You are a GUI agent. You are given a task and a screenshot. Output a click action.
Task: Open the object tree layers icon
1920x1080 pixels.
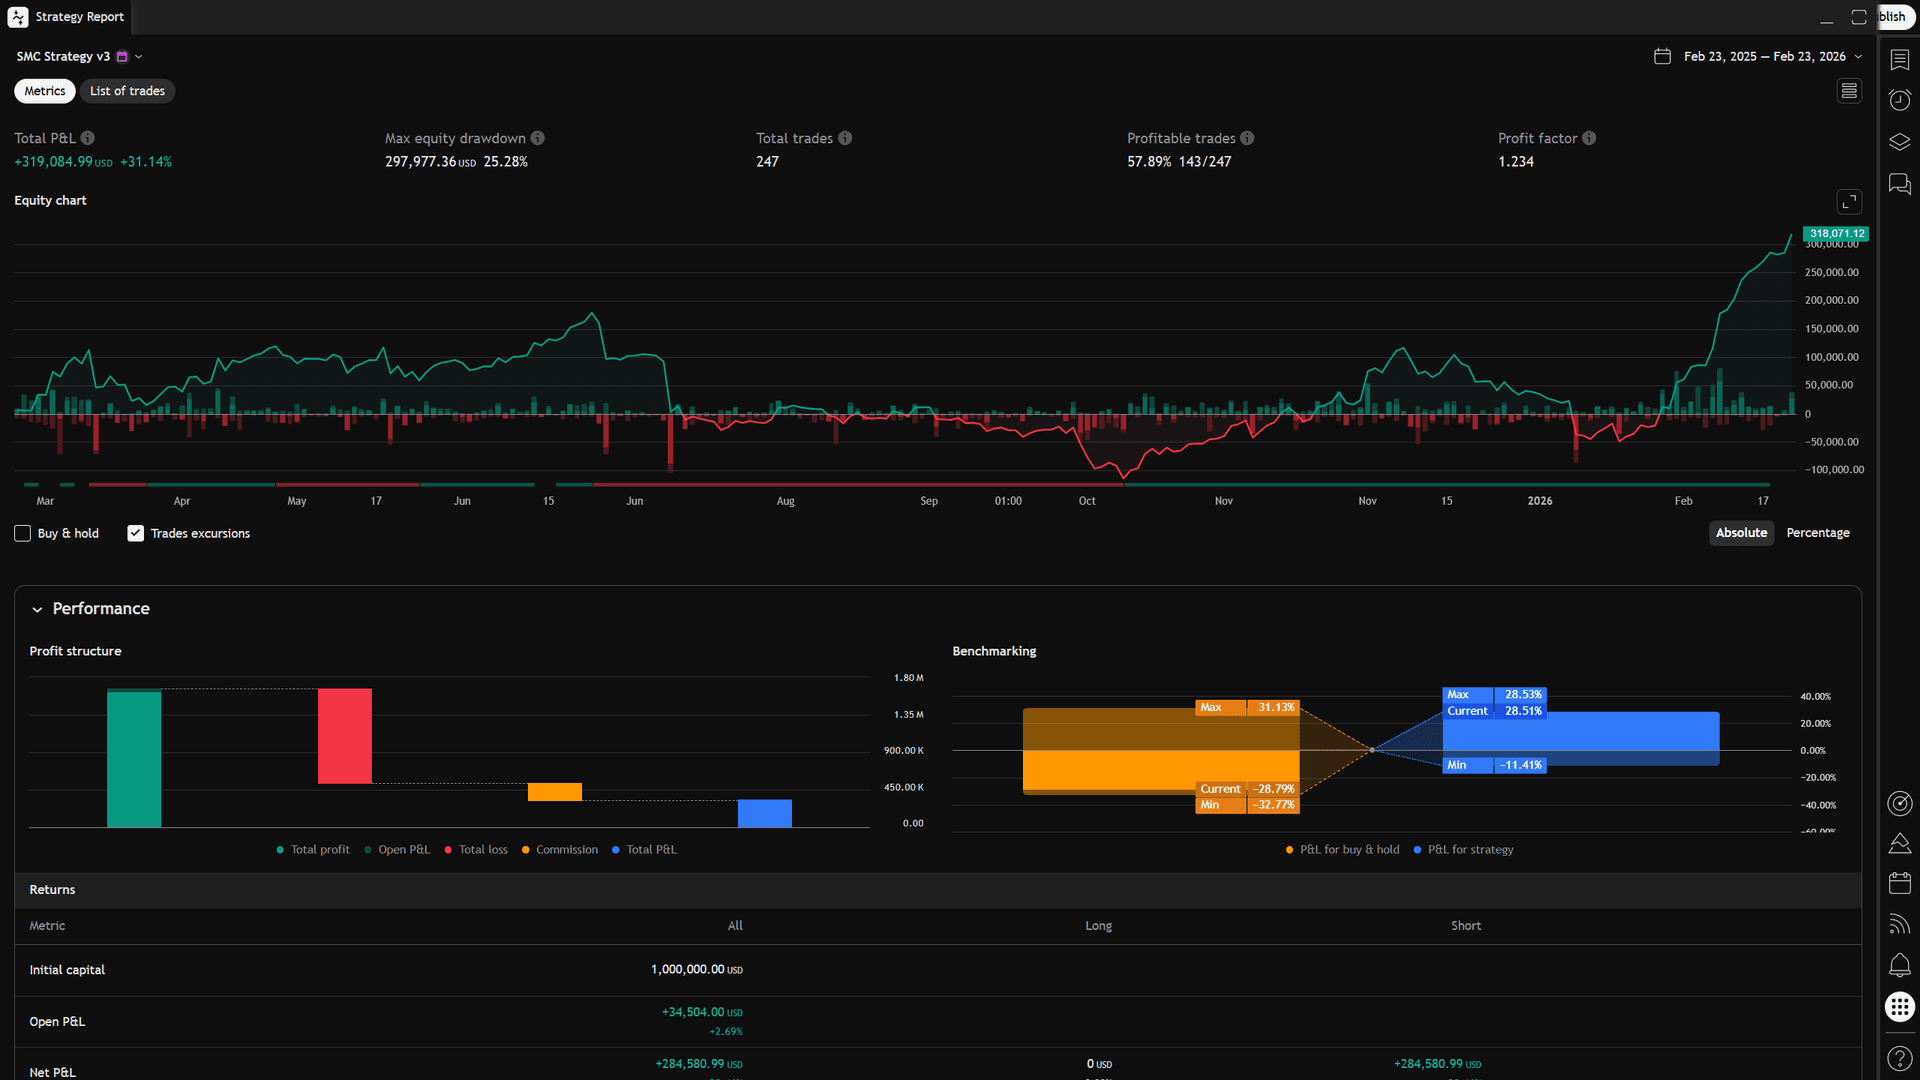1899,142
